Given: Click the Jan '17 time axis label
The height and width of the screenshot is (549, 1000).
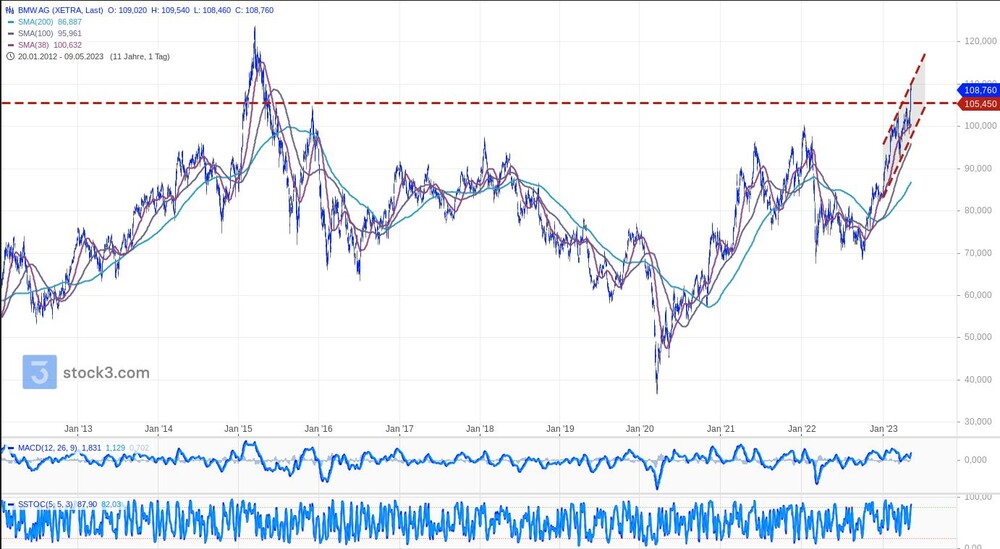Looking at the screenshot, I should click(400, 428).
